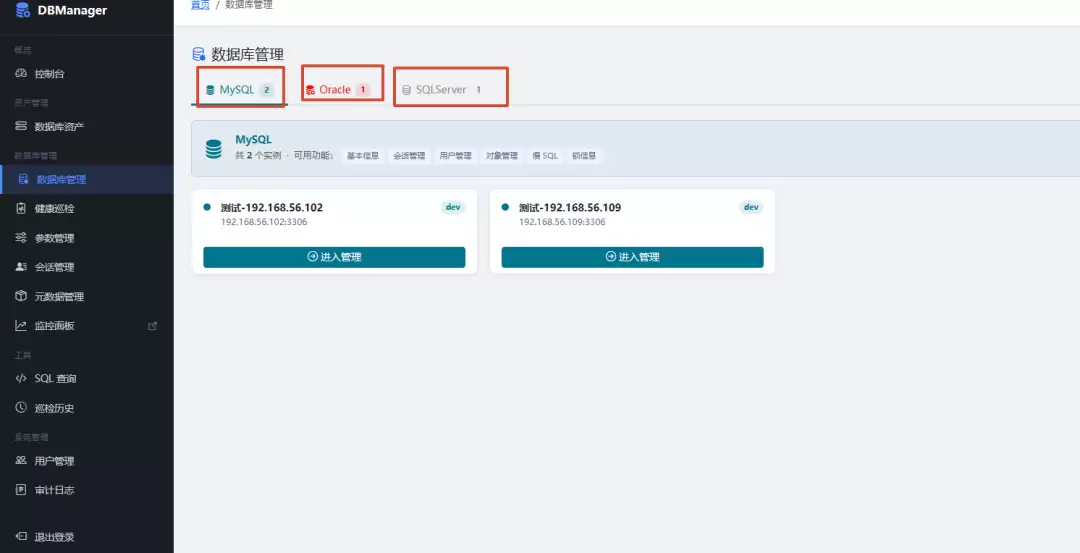The image size is (1080, 553).
Task: Open 控制台 menu item
Action: coord(87,74)
